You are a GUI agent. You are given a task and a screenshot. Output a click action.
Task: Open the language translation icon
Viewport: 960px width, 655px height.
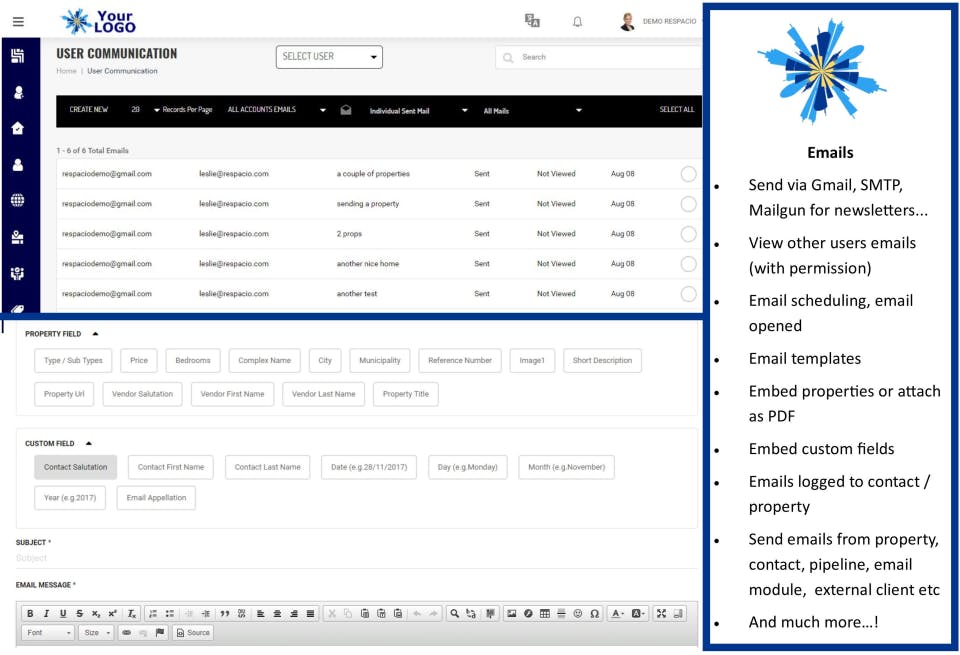pyautogui.click(x=532, y=21)
